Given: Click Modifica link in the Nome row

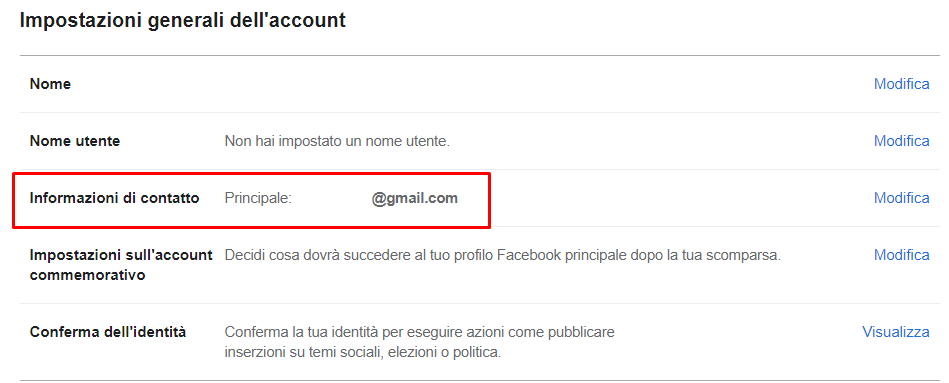Looking at the screenshot, I should click(901, 84).
